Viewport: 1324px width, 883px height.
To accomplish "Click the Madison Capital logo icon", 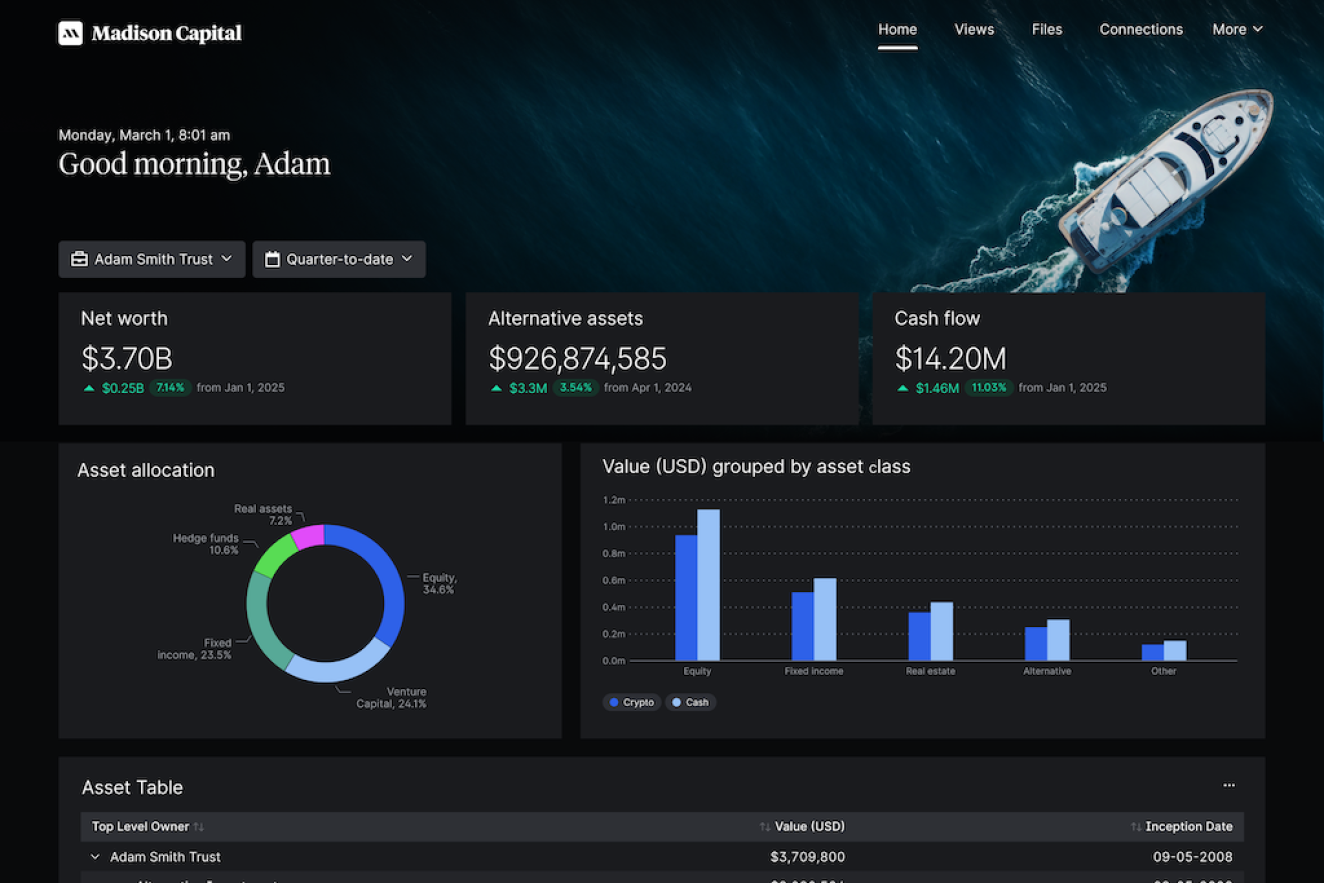I will point(70,33).
